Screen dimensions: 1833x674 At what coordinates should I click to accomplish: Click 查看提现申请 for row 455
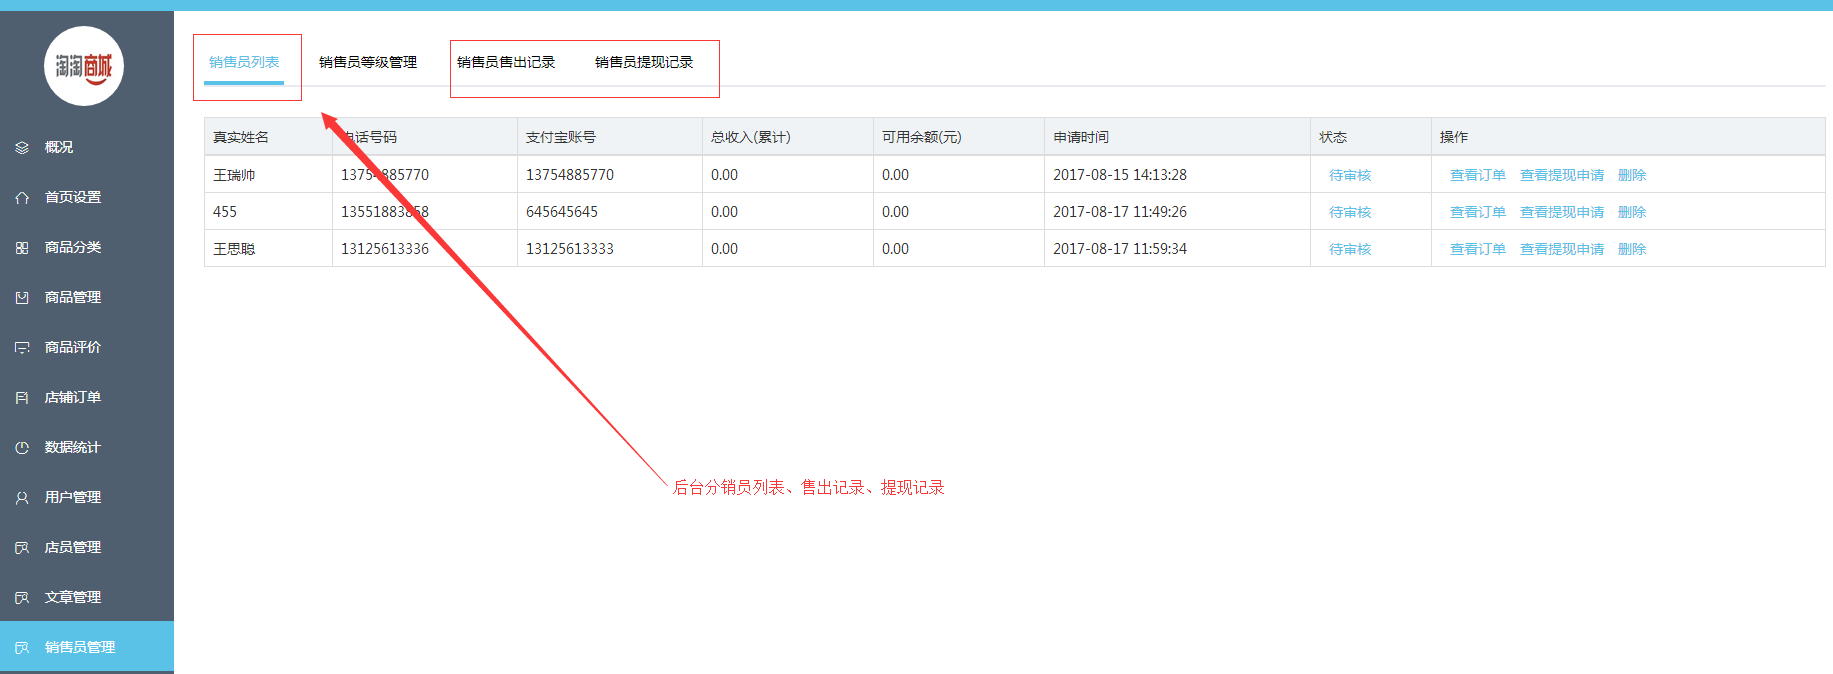1562,212
